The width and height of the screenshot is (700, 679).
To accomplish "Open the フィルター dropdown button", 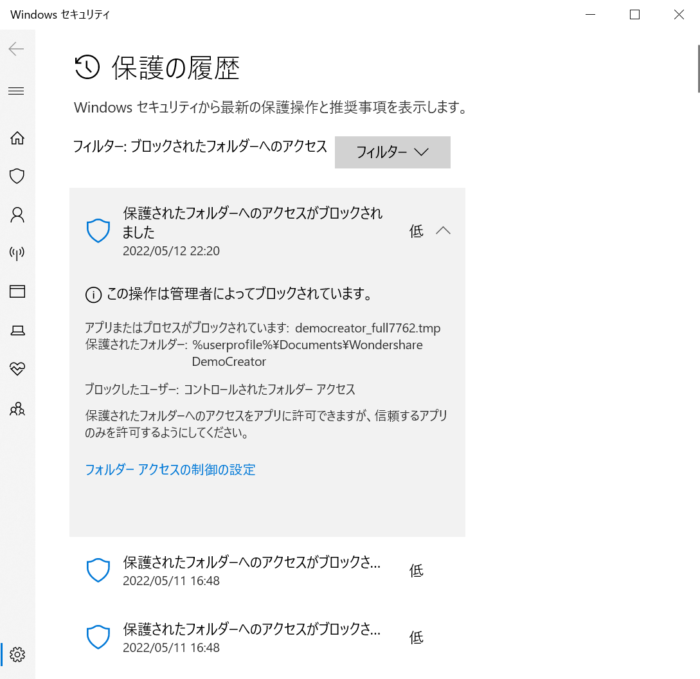I will click(x=392, y=152).
